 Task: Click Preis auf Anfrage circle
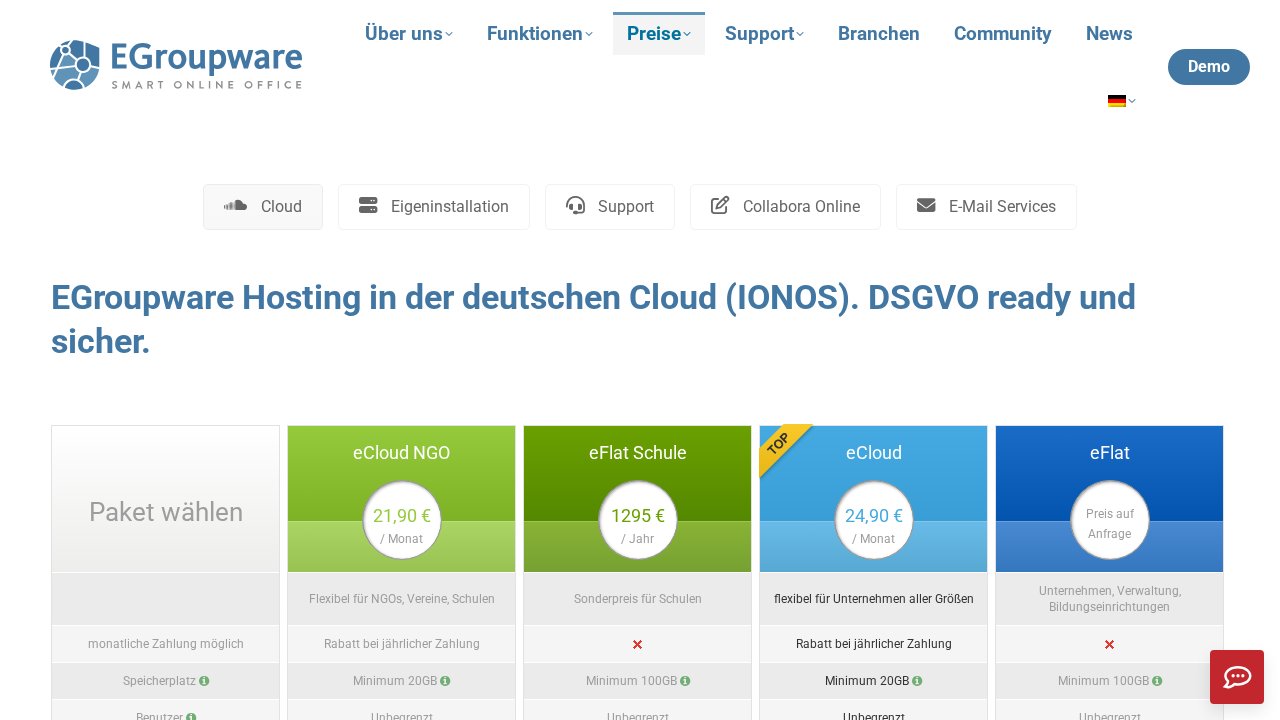coord(1110,520)
